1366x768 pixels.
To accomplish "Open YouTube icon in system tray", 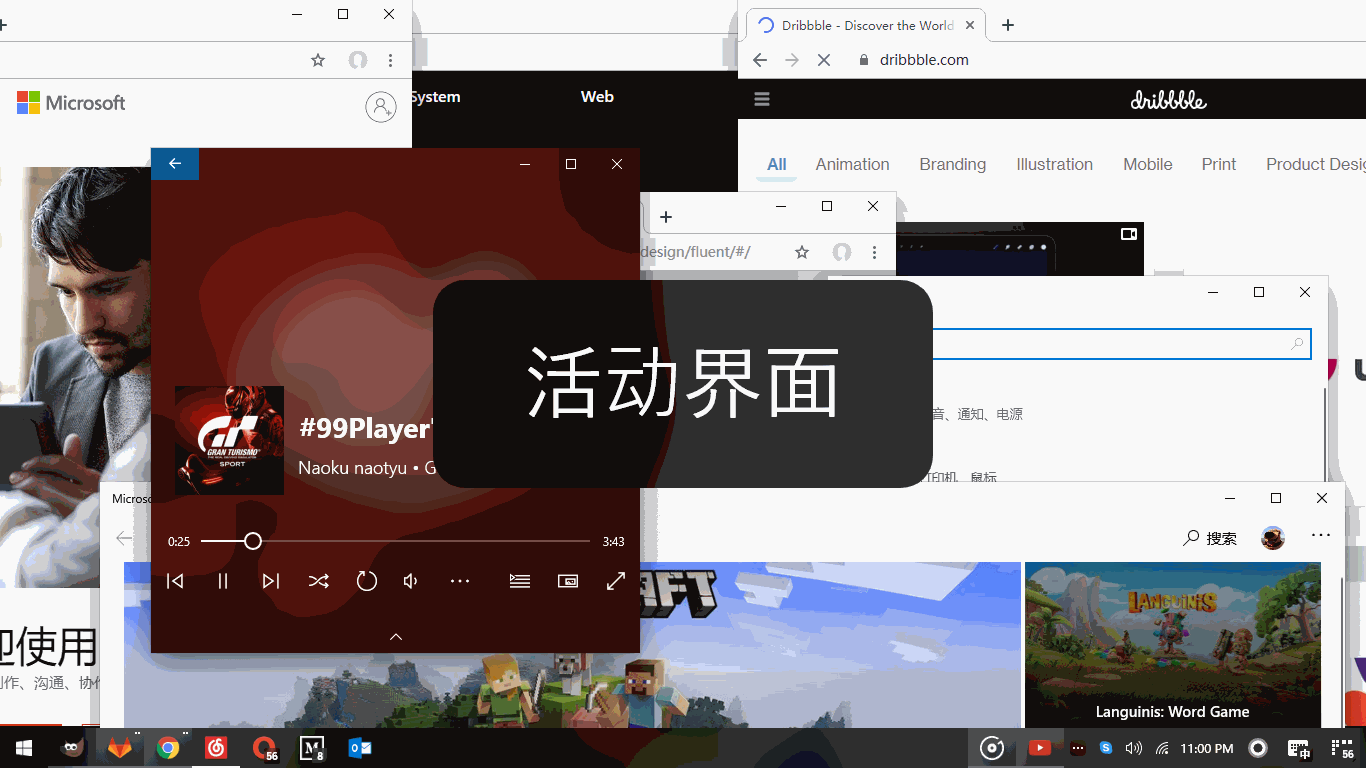I will point(1040,748).
